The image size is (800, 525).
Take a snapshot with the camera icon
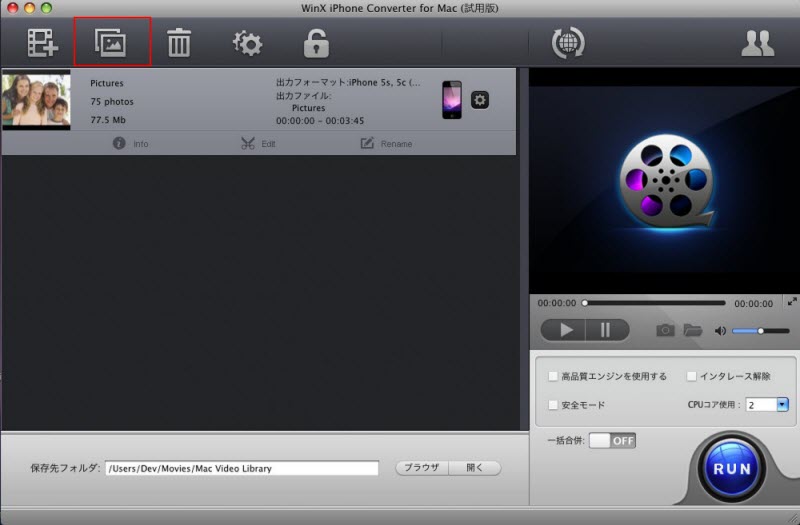click(x=665, y=330)
